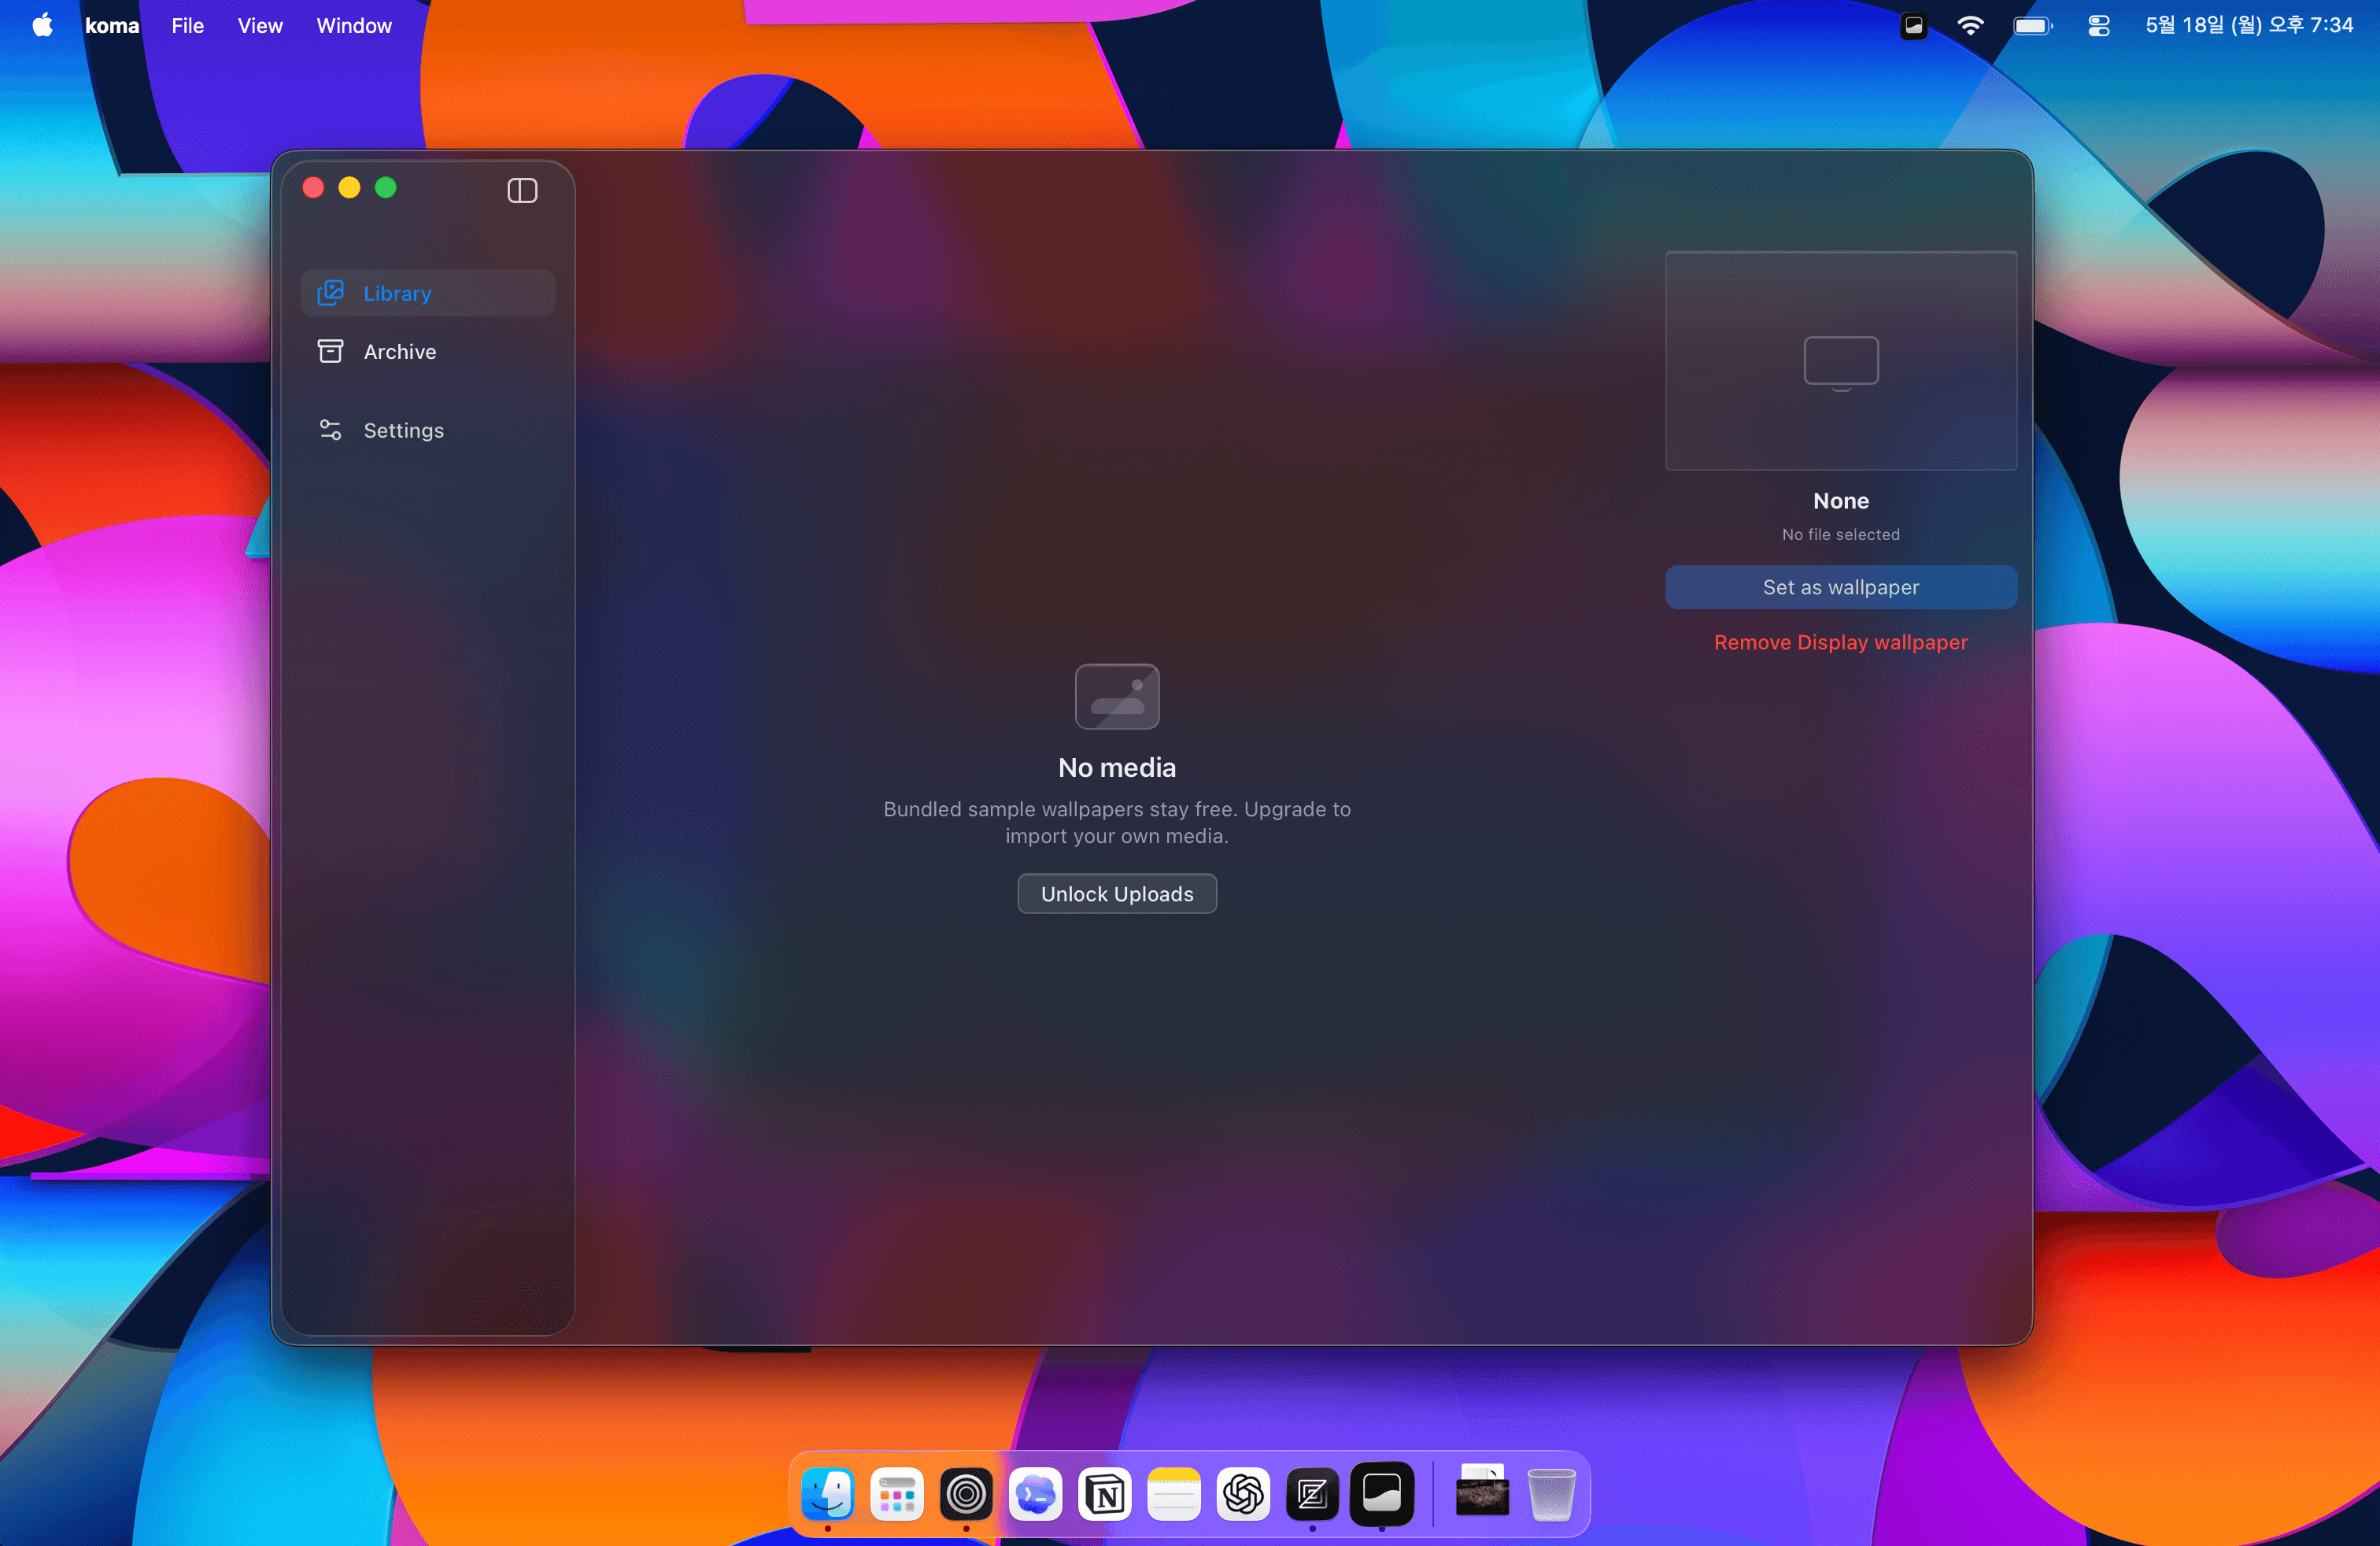2380x1546 pixels.
Task: Click the No media placeholder image icon
Action: [1117, 696]
